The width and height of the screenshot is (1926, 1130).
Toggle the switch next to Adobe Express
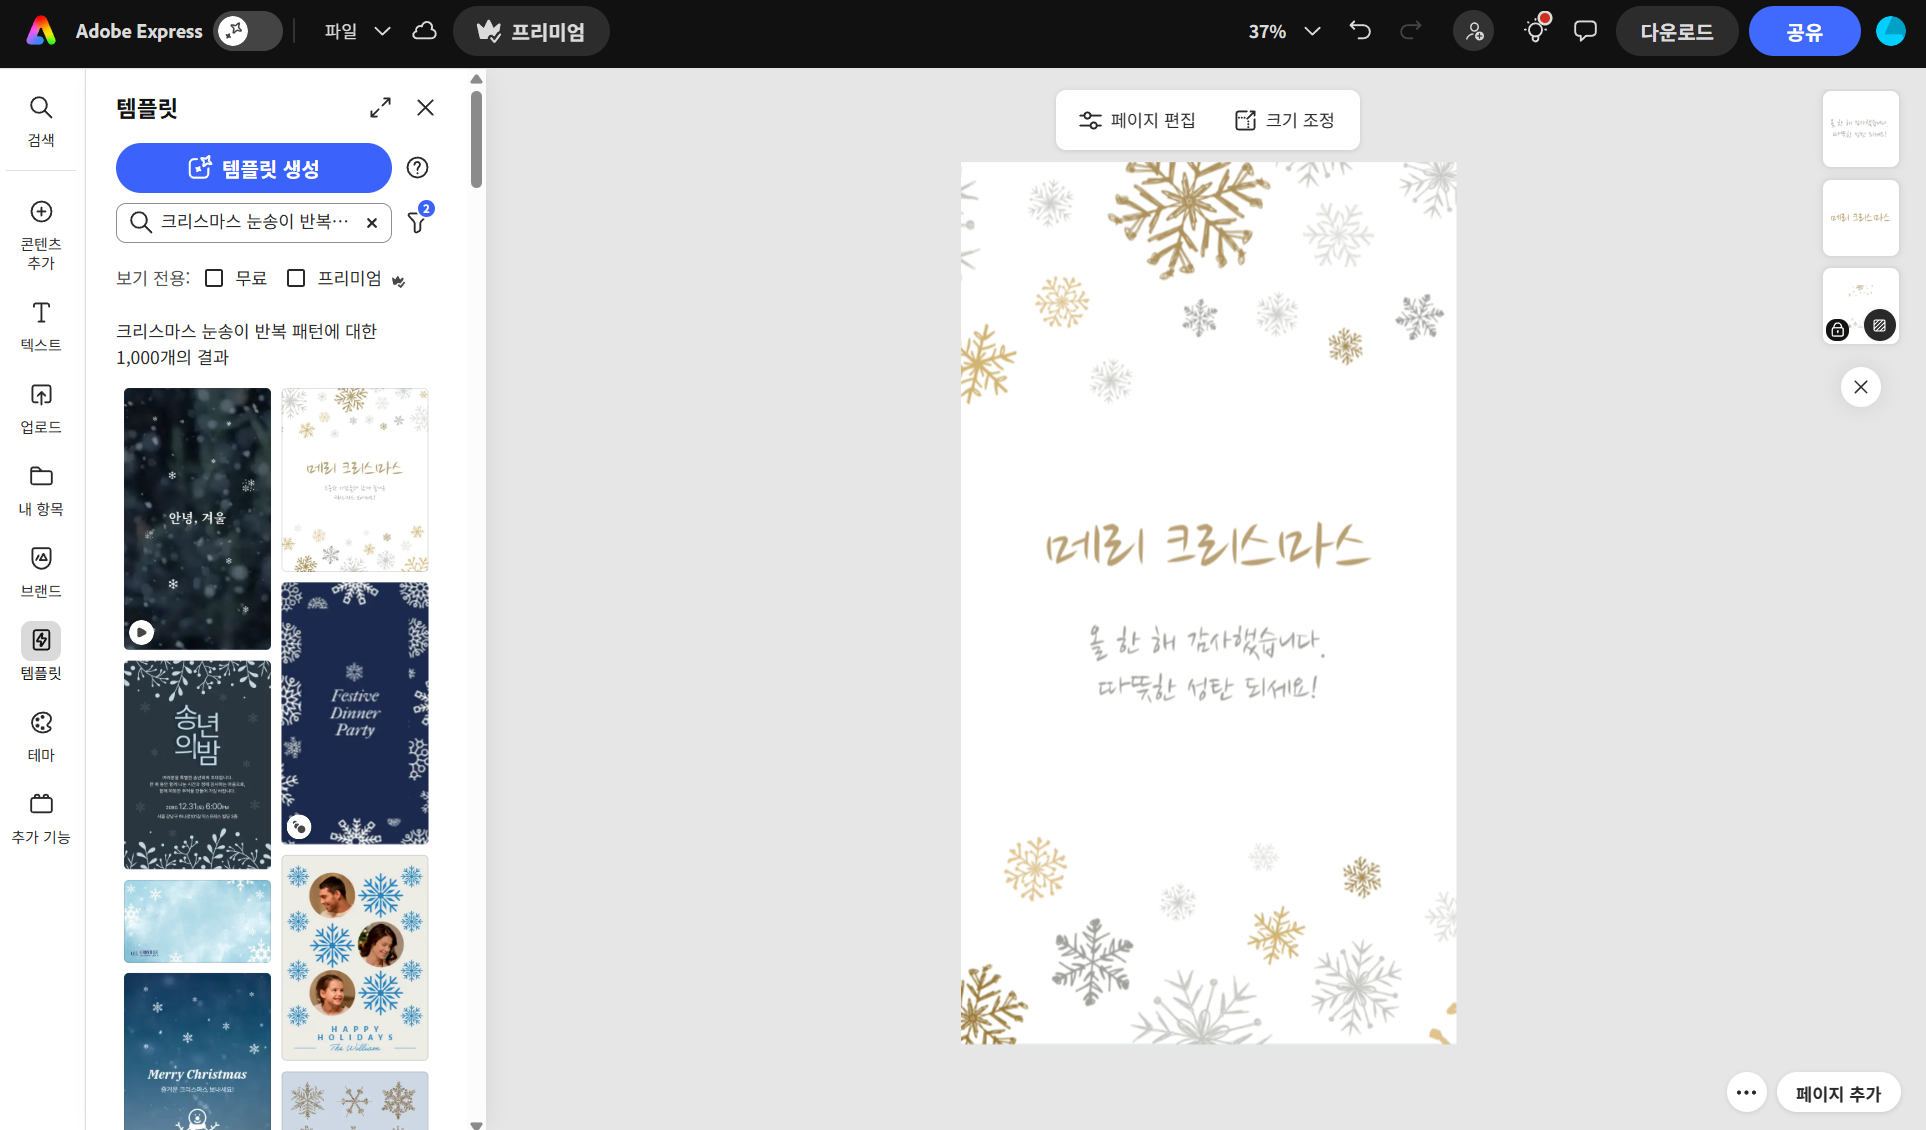click(248, 31)
